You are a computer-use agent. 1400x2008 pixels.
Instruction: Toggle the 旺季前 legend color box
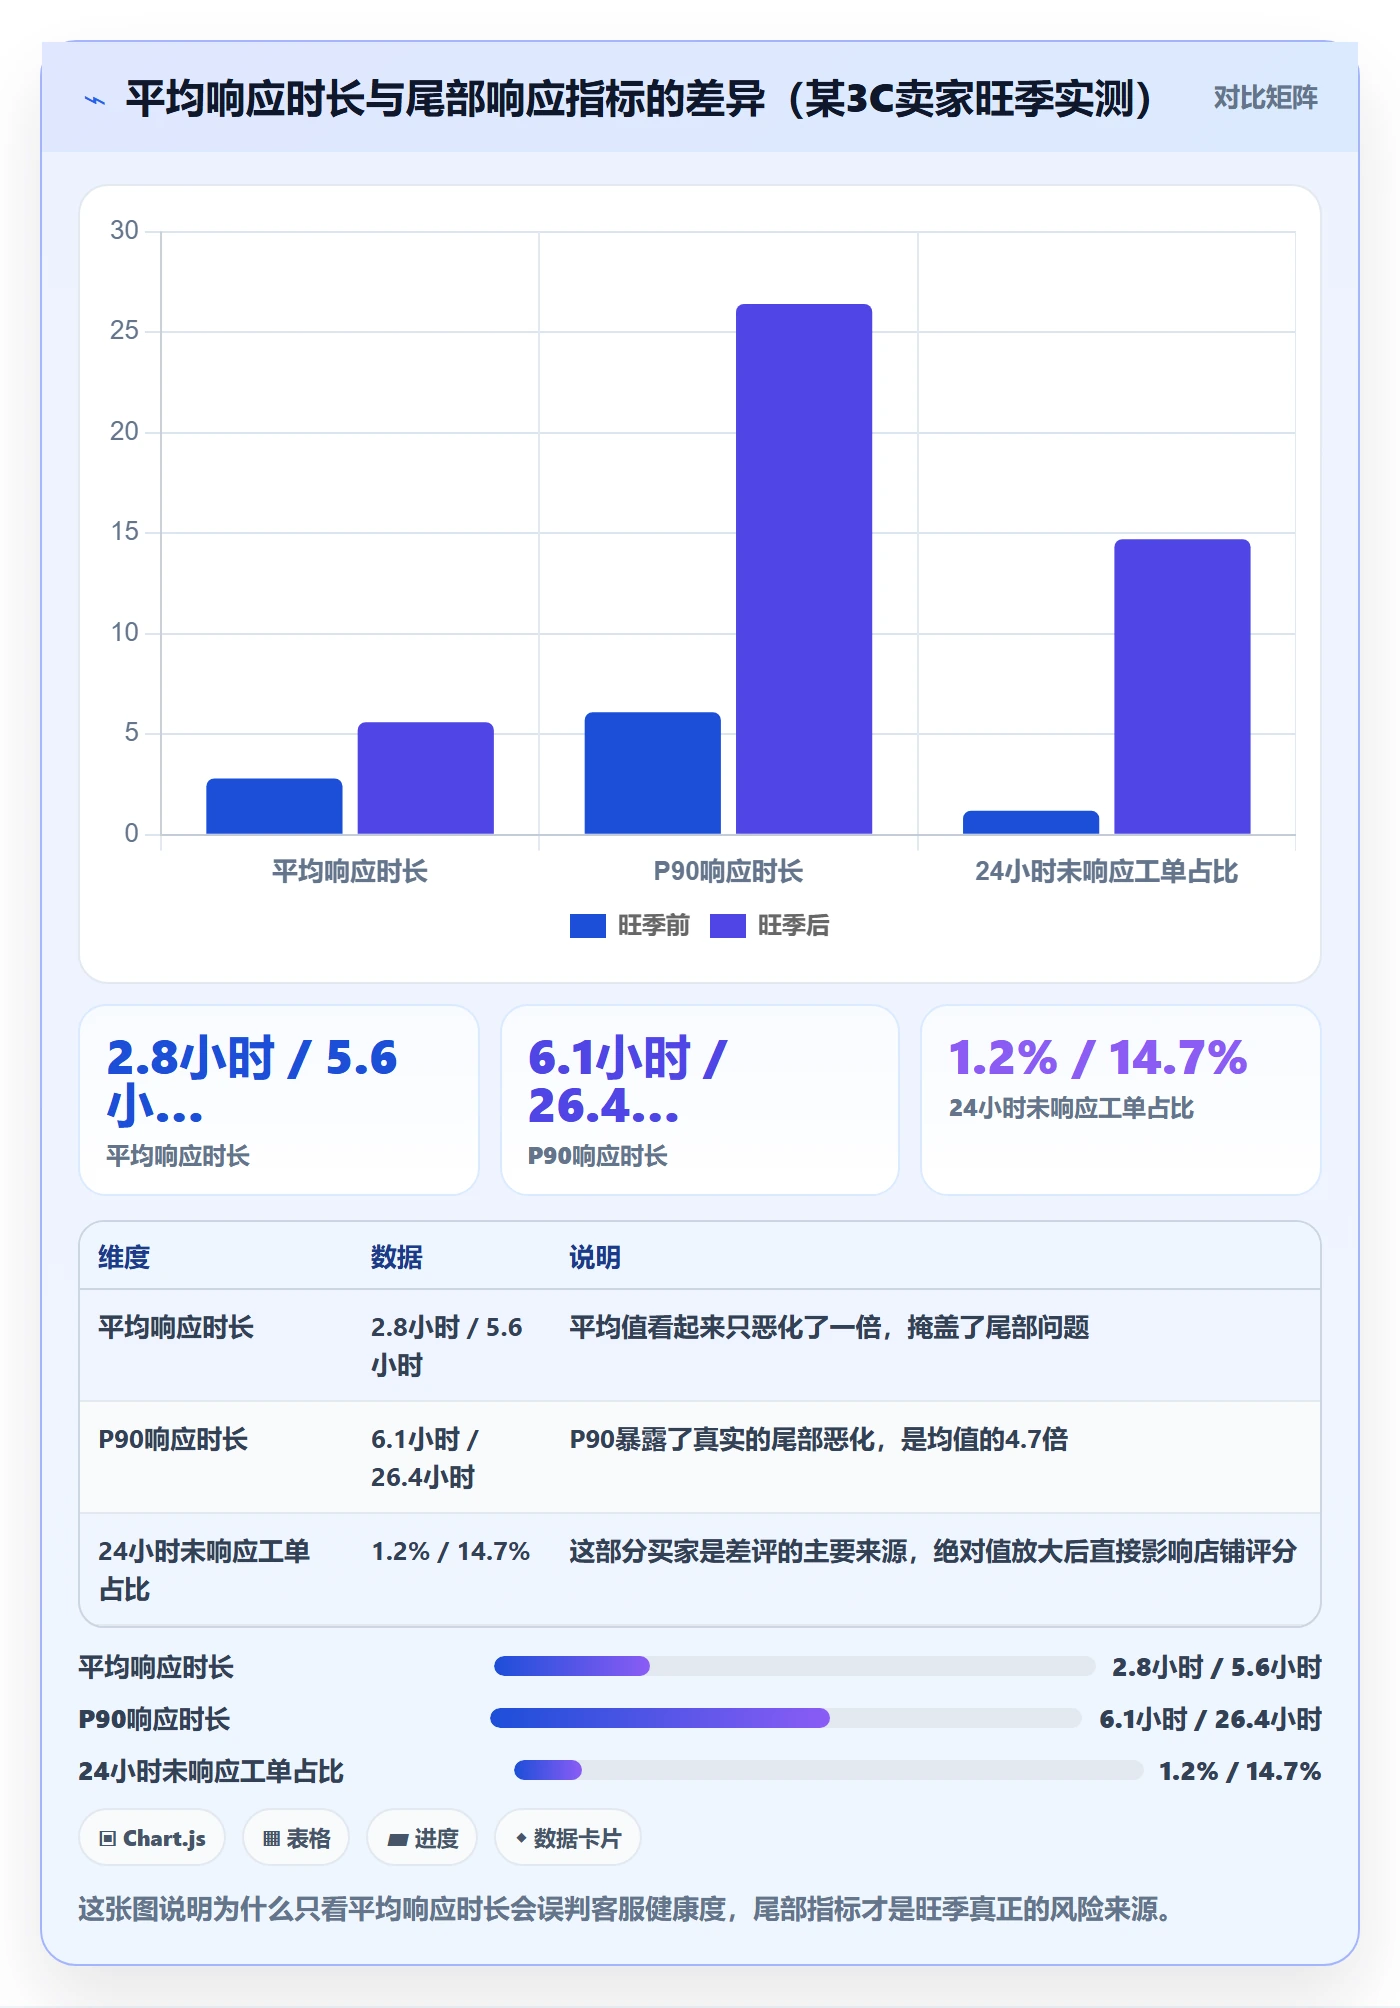click(587, 926)
